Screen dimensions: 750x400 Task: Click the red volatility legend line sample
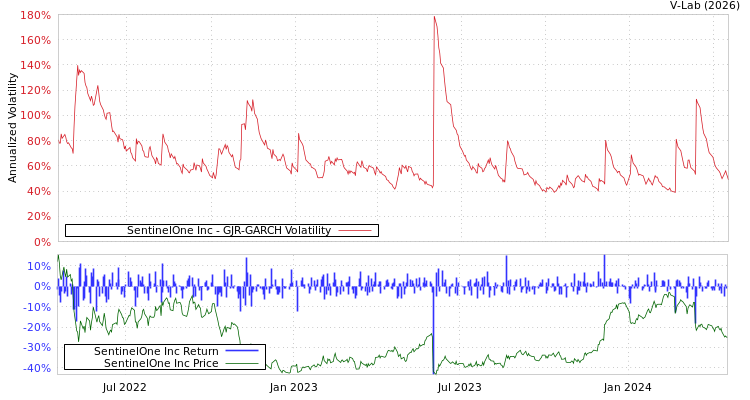pos(354,230)
